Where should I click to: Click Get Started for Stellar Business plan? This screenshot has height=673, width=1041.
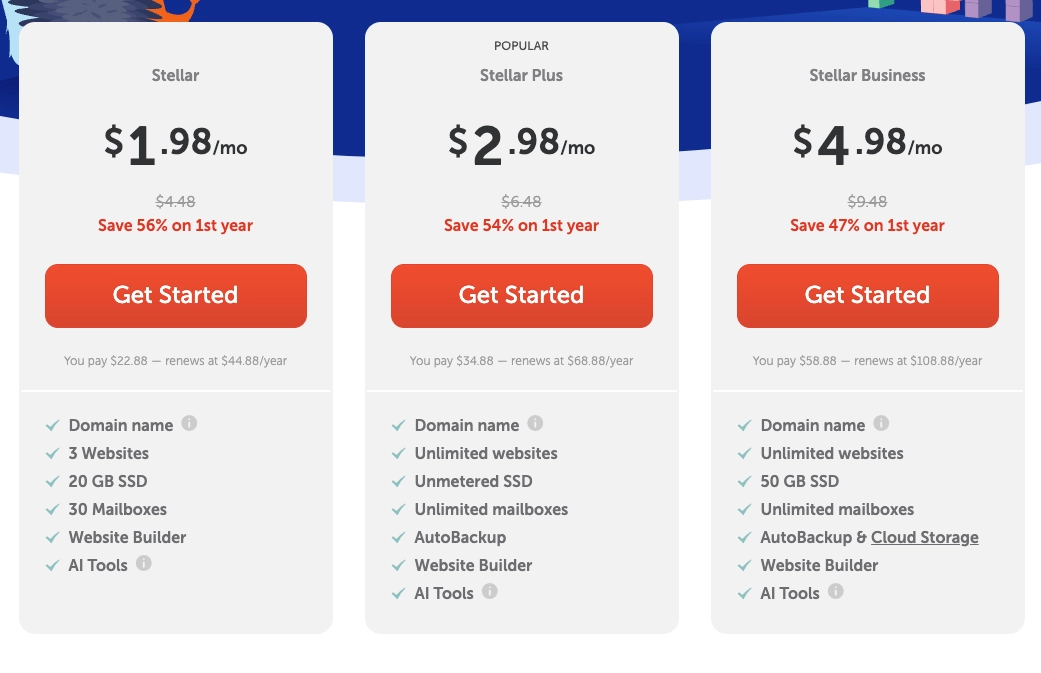(868, 296)
